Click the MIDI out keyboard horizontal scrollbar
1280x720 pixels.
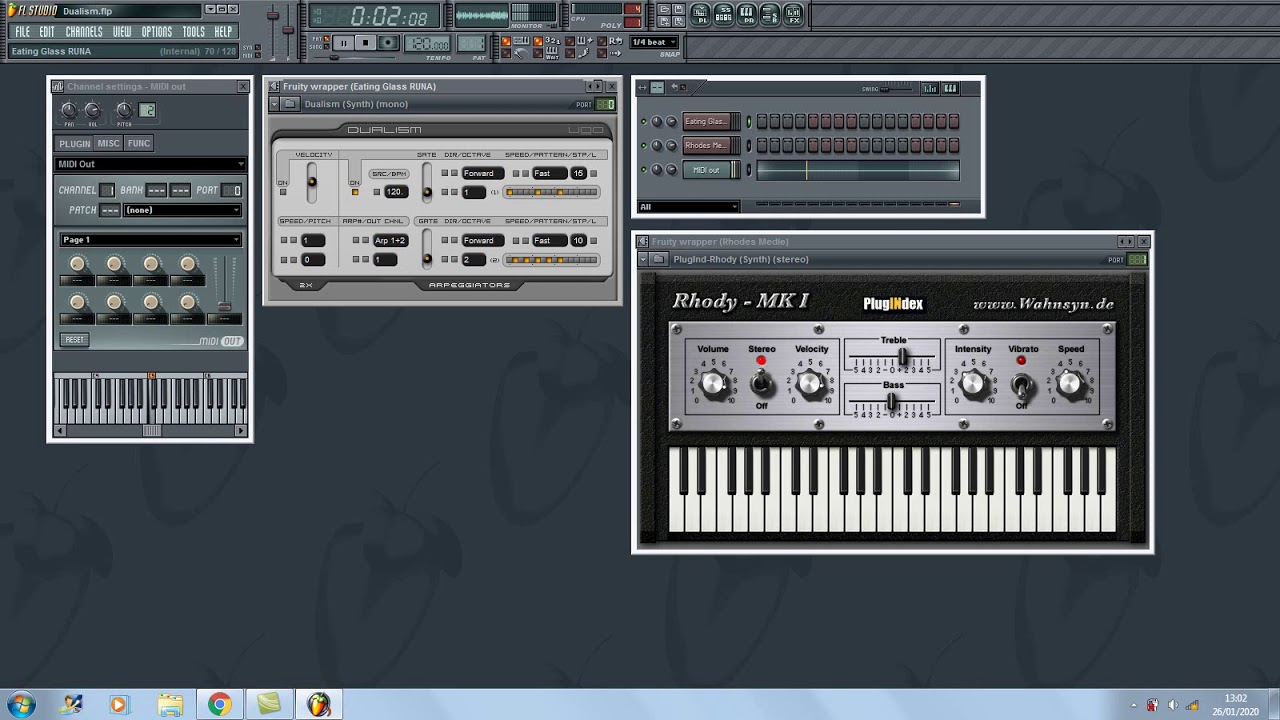pos(150,431)
